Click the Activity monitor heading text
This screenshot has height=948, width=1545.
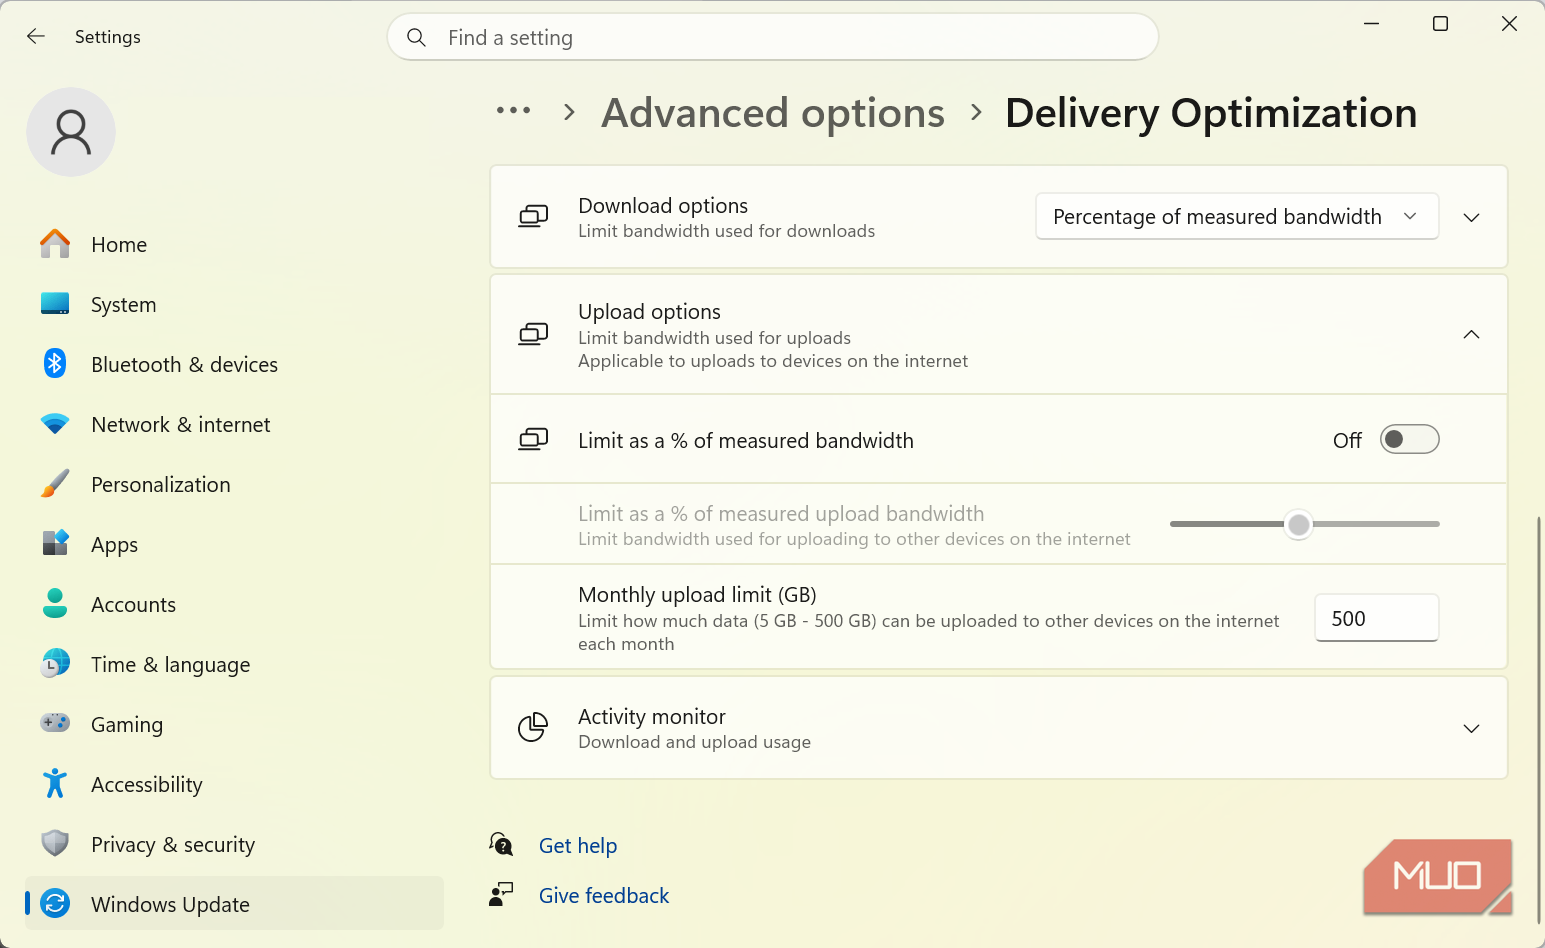652,717
